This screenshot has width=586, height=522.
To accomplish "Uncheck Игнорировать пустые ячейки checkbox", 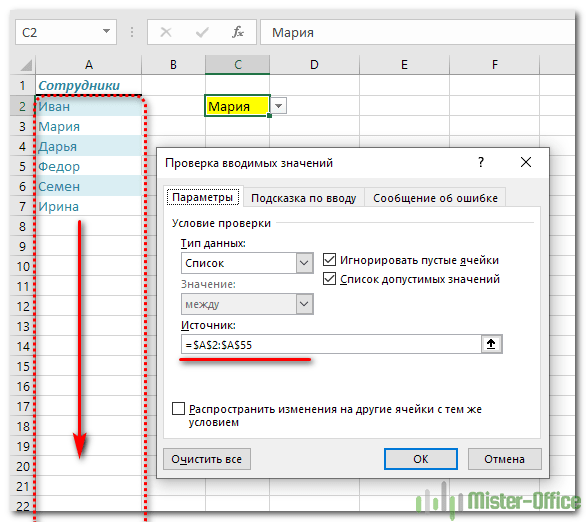I will tap(329, 259).
